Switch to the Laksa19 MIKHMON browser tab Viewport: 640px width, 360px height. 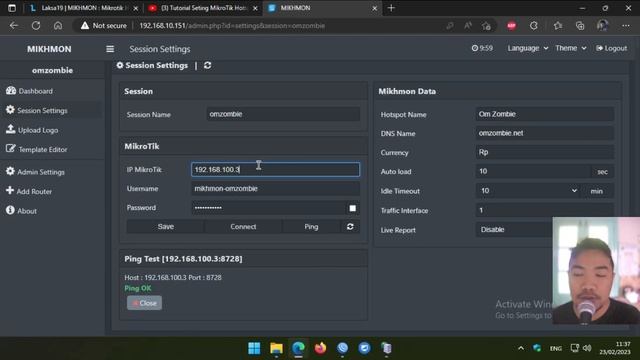tap(84, 8)
